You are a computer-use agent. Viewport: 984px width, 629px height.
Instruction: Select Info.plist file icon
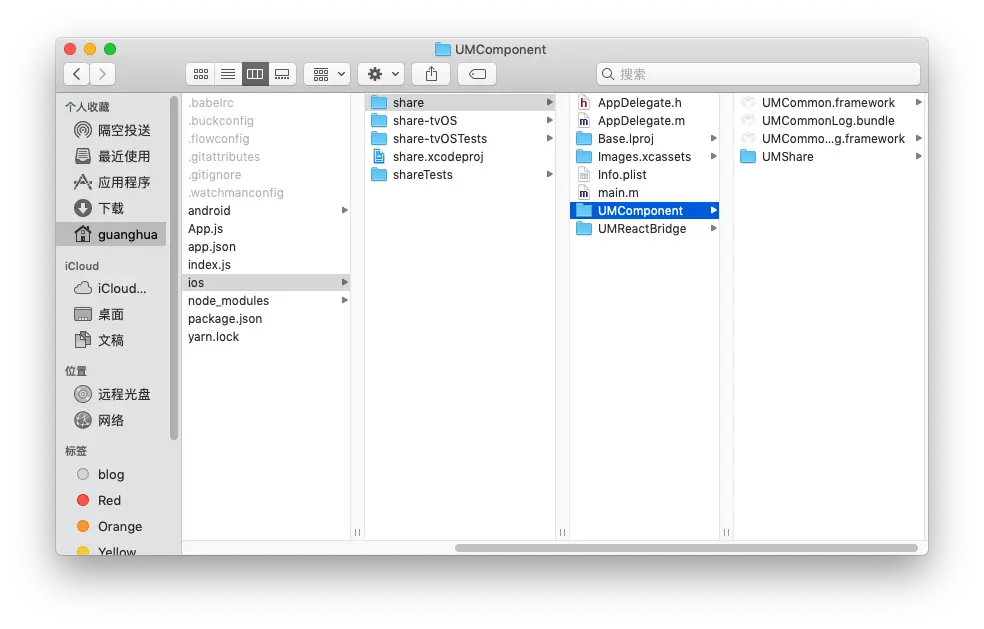(x=584, y=175)
